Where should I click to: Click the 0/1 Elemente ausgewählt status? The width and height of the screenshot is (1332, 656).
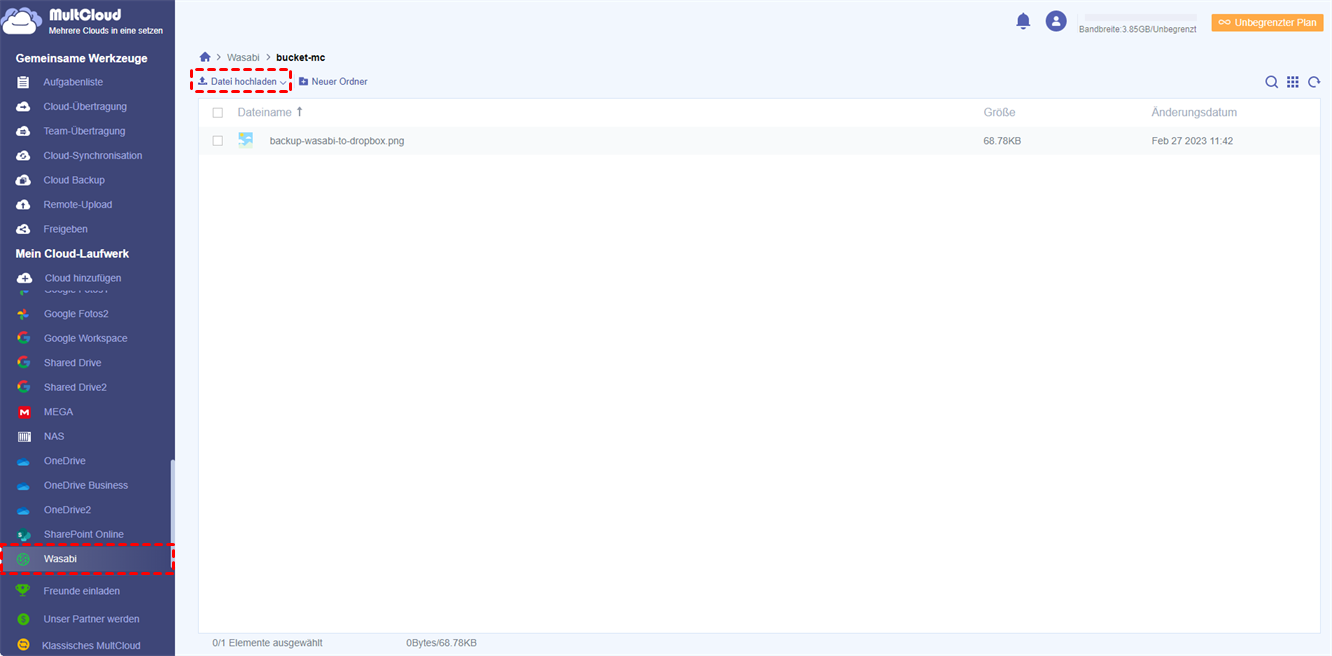click(x=267, y=643)
